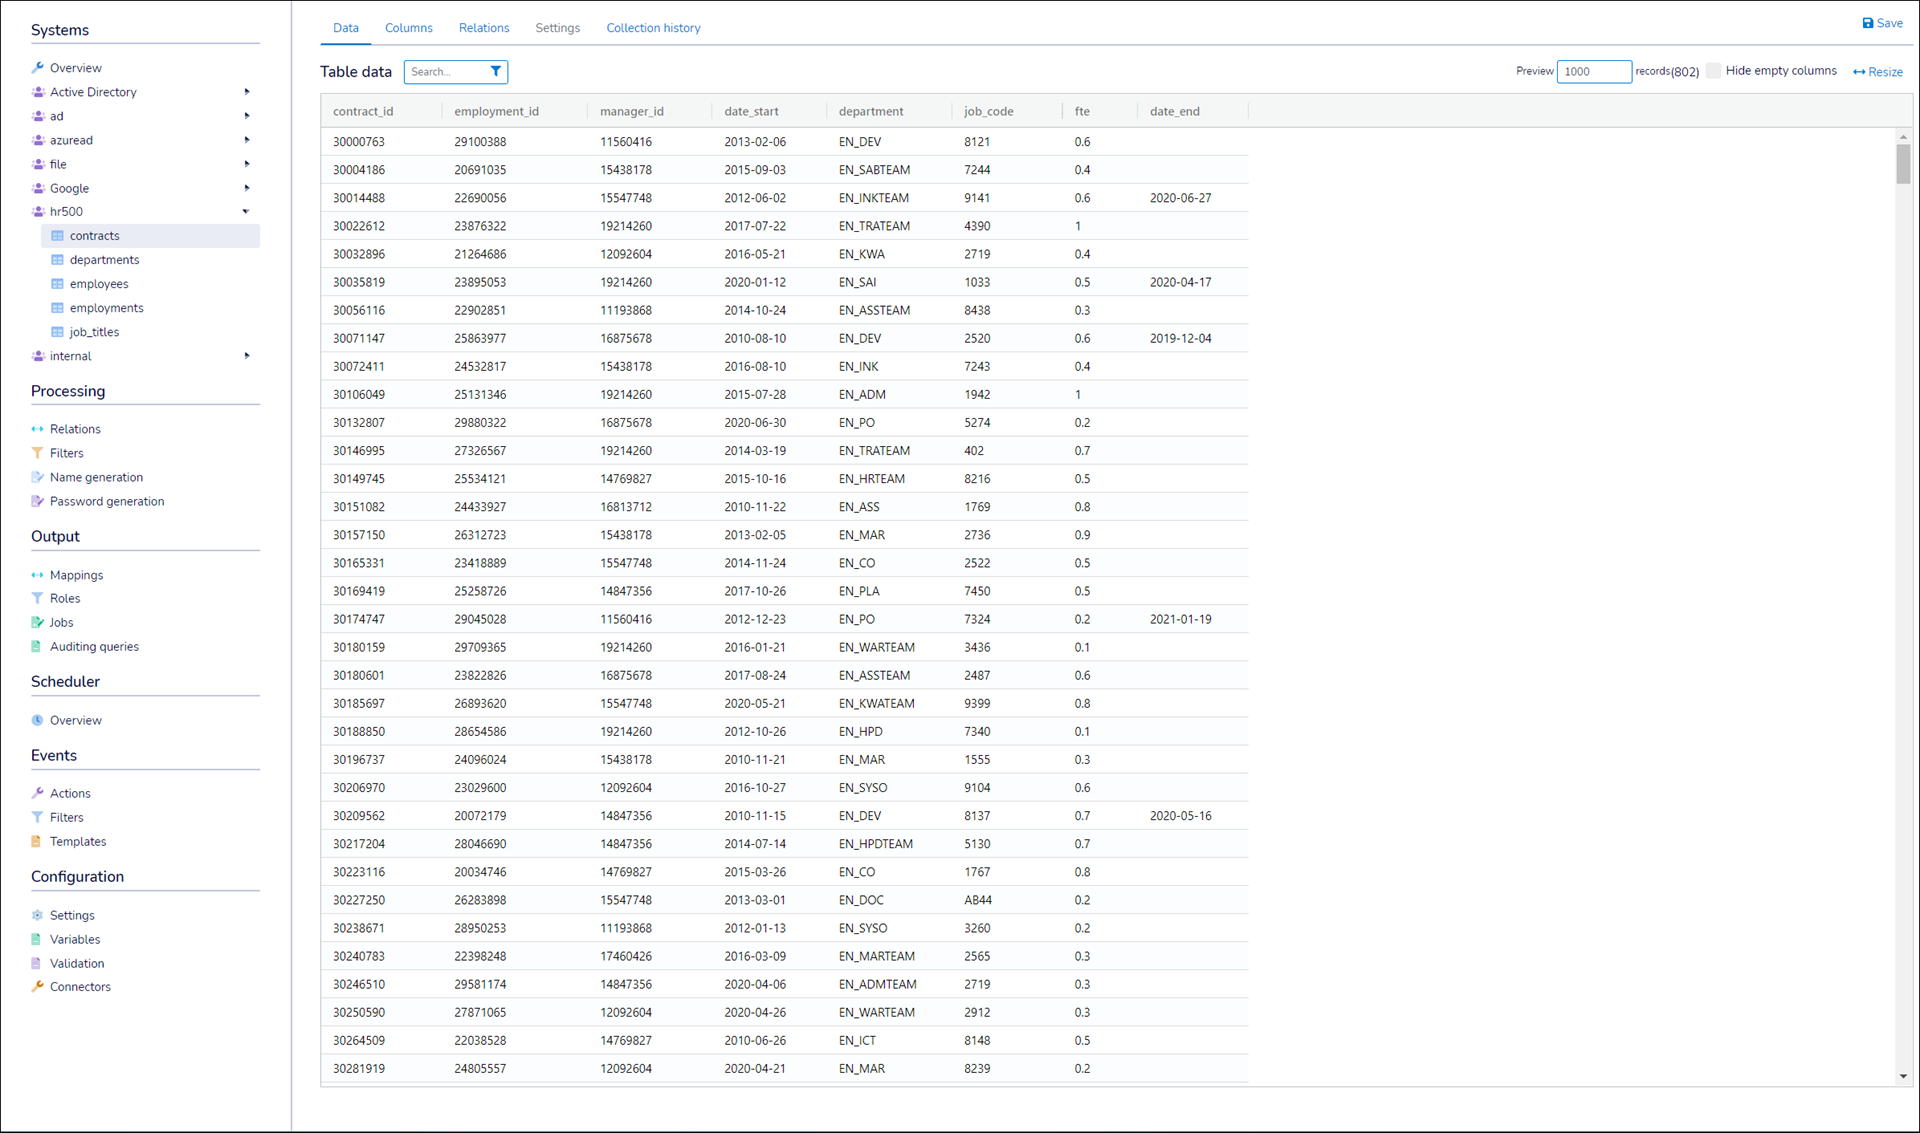Click the Templates icon under Events
This screenshot has height=1133, width=1920.
(x=37, y=841)
